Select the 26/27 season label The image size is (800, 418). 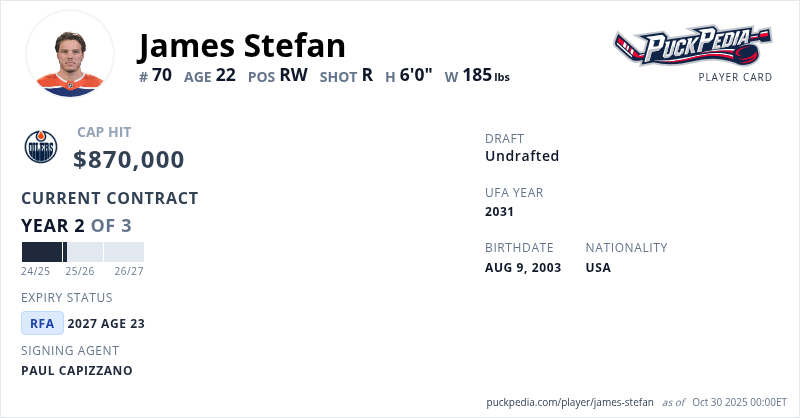click(128, 271)
